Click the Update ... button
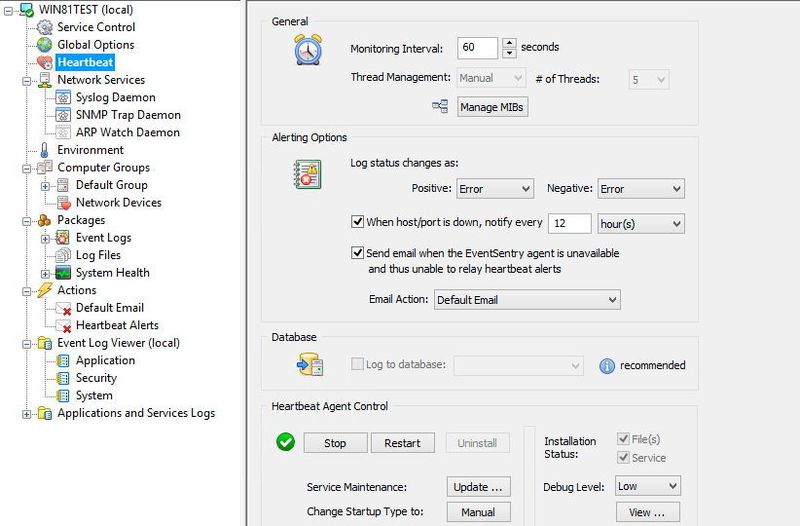This screenshot has height=526, width=800. (478, 487)
